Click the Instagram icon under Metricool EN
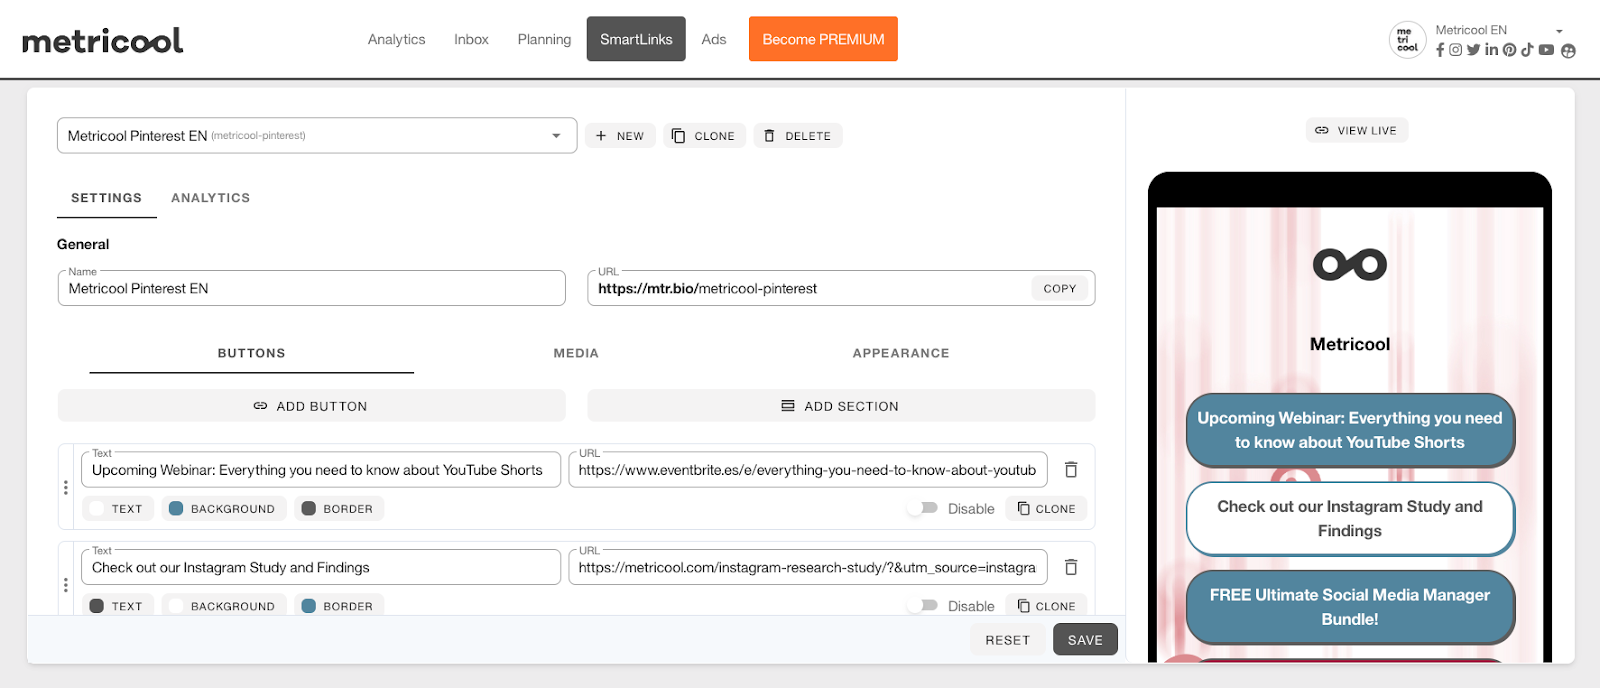The height and width of the screenshot is (688, 1600). (x=1456, y=50)
